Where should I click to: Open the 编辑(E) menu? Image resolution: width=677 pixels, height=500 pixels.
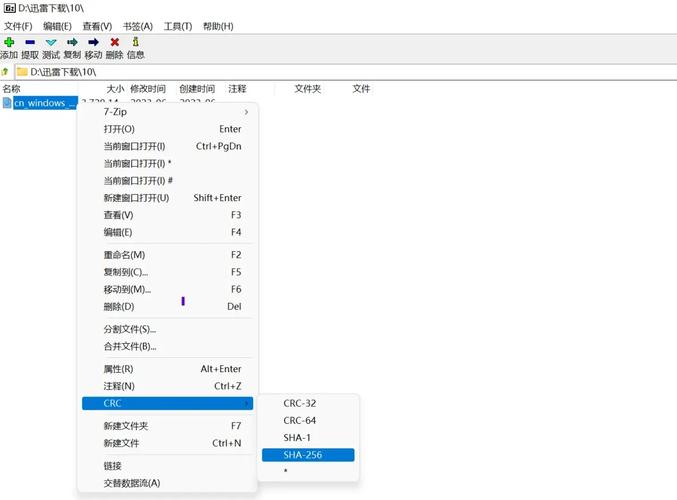57,26
